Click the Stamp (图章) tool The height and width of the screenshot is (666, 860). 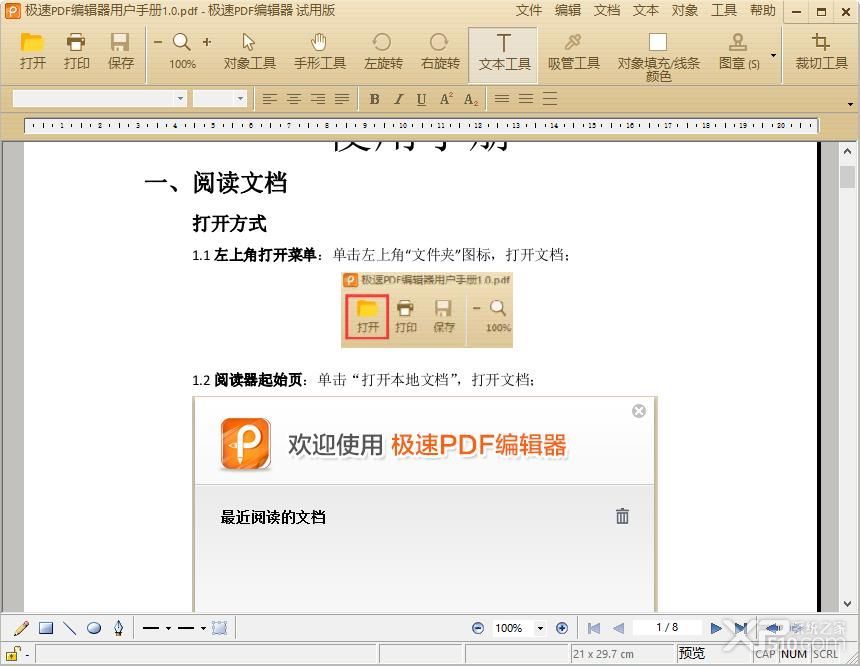tap(738, 52)
